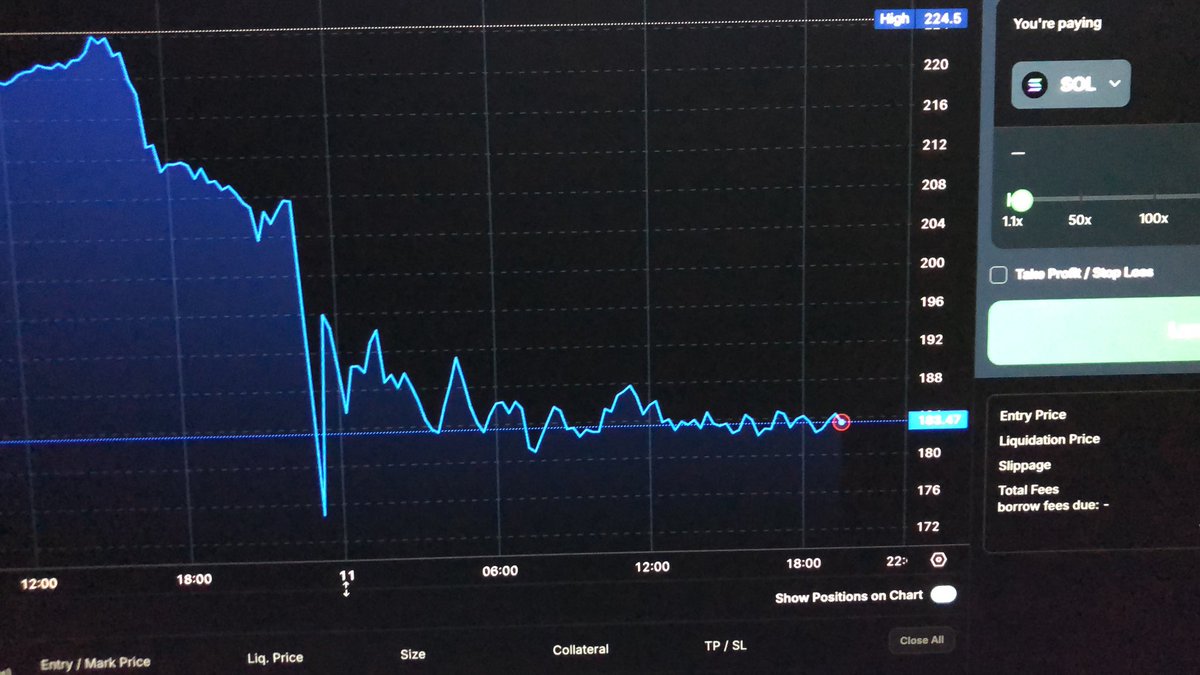The width and height of the screenshot is (1200, 675).
Task: Click the High 224.5 price flag
Action: (920, 18)
